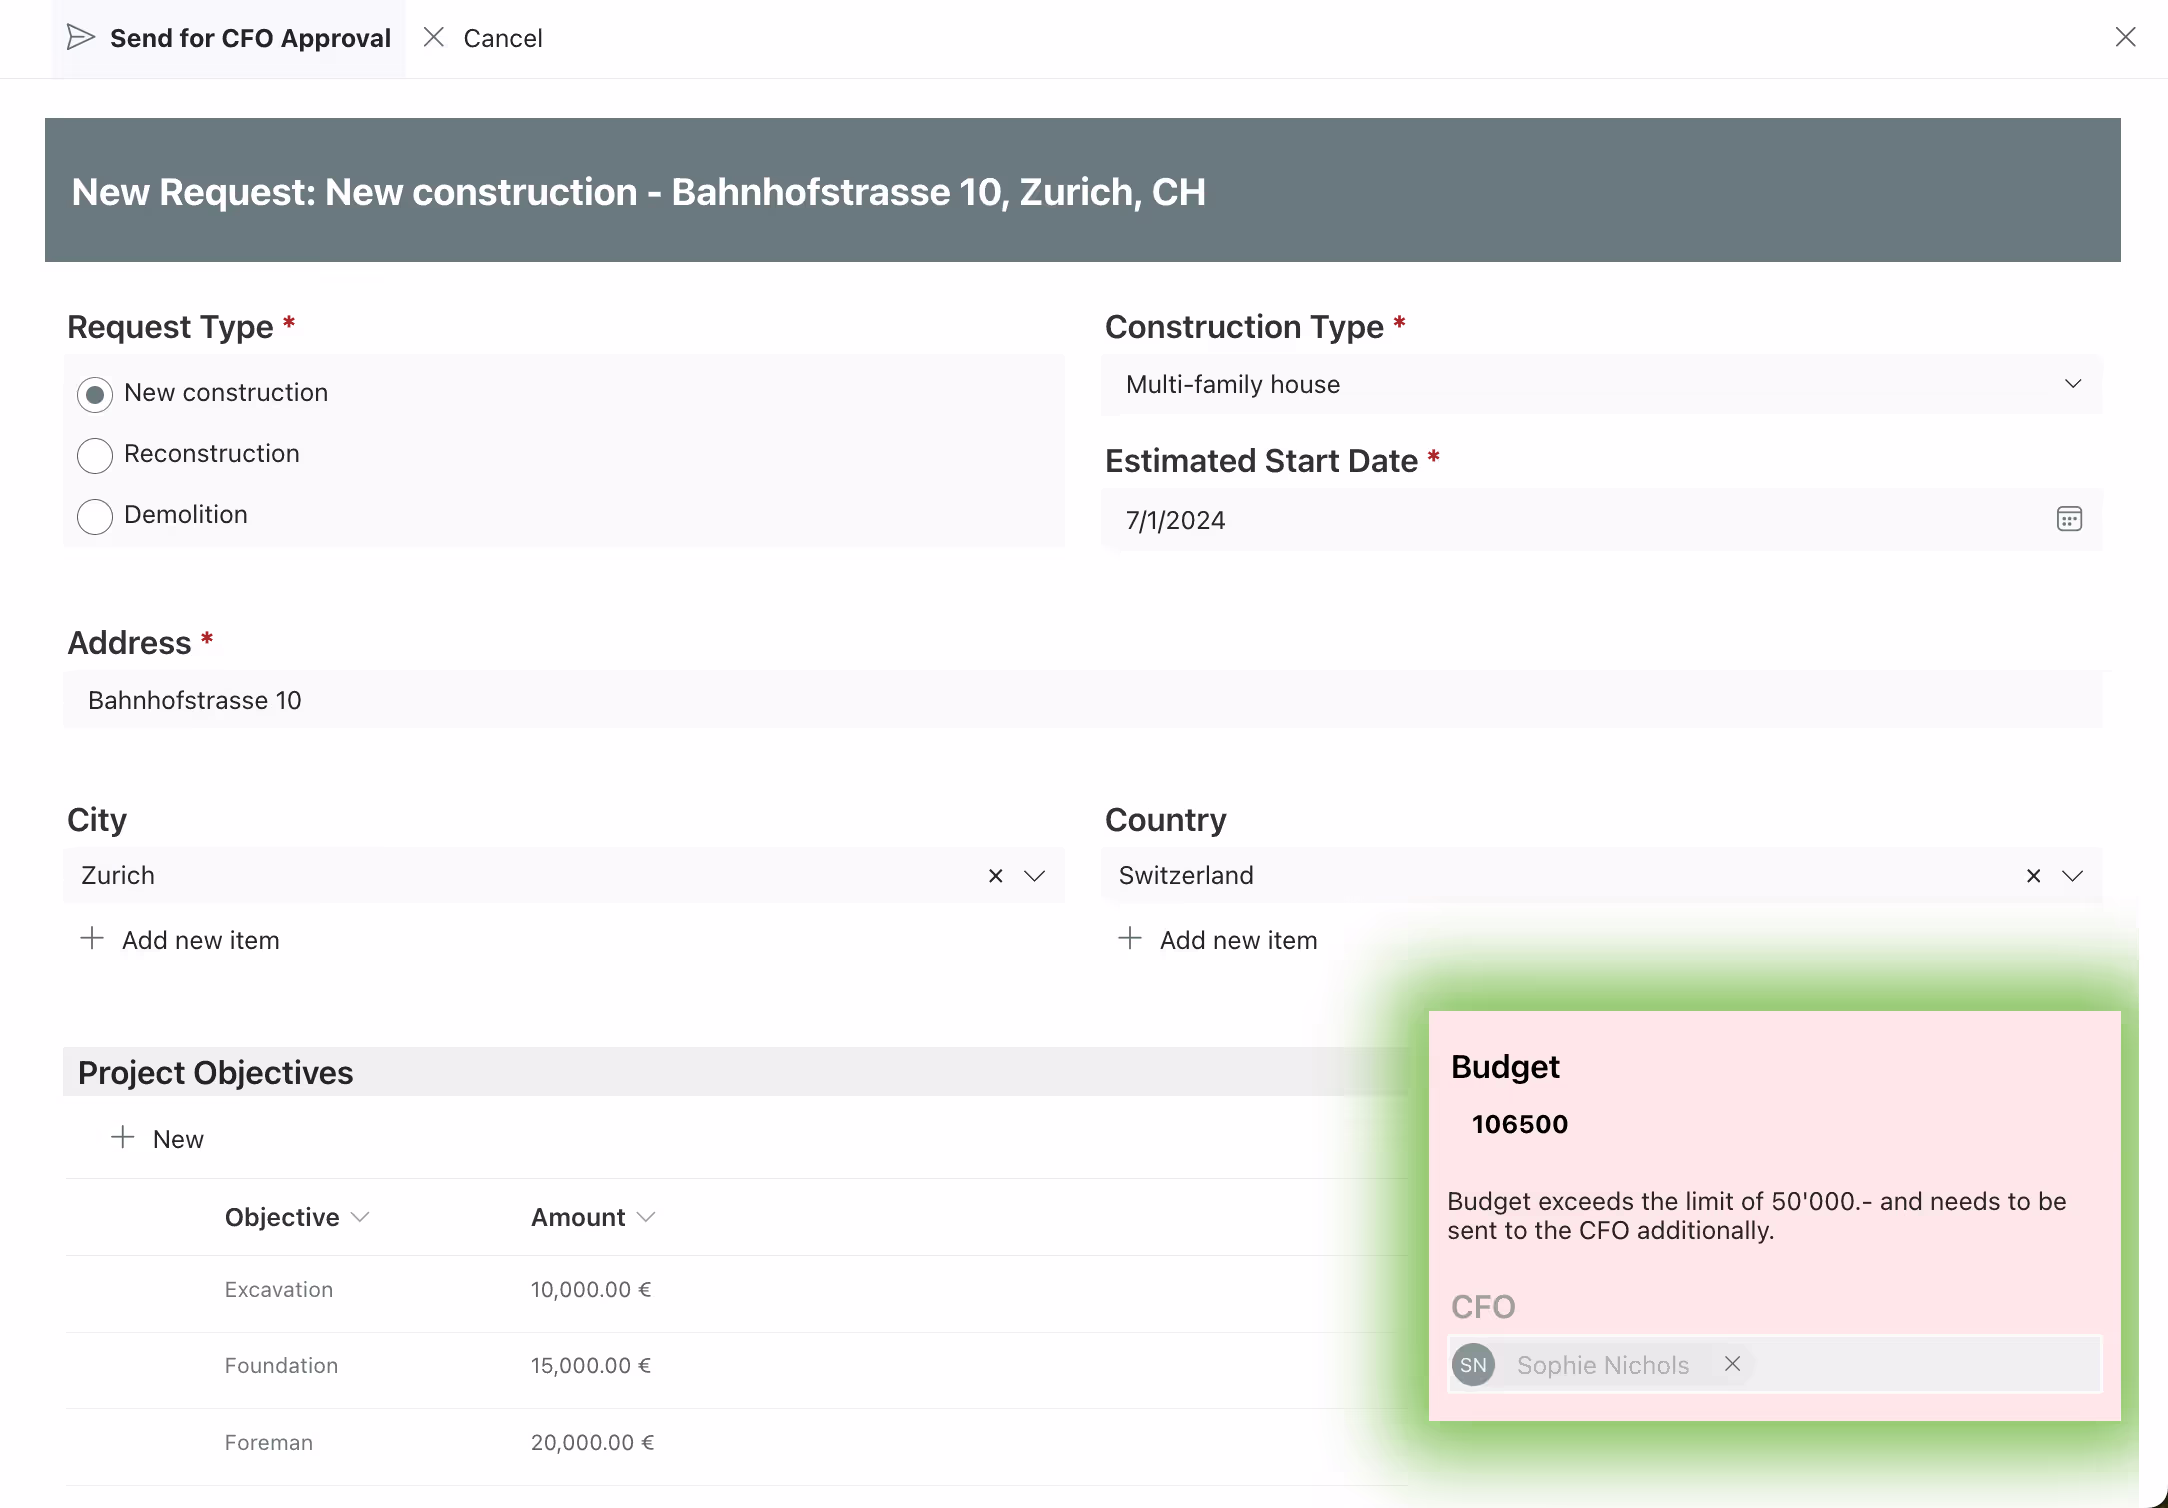The image size is (2168, 1508).
Task: Open the date picker calendar icon
Action: point(2069,519)
